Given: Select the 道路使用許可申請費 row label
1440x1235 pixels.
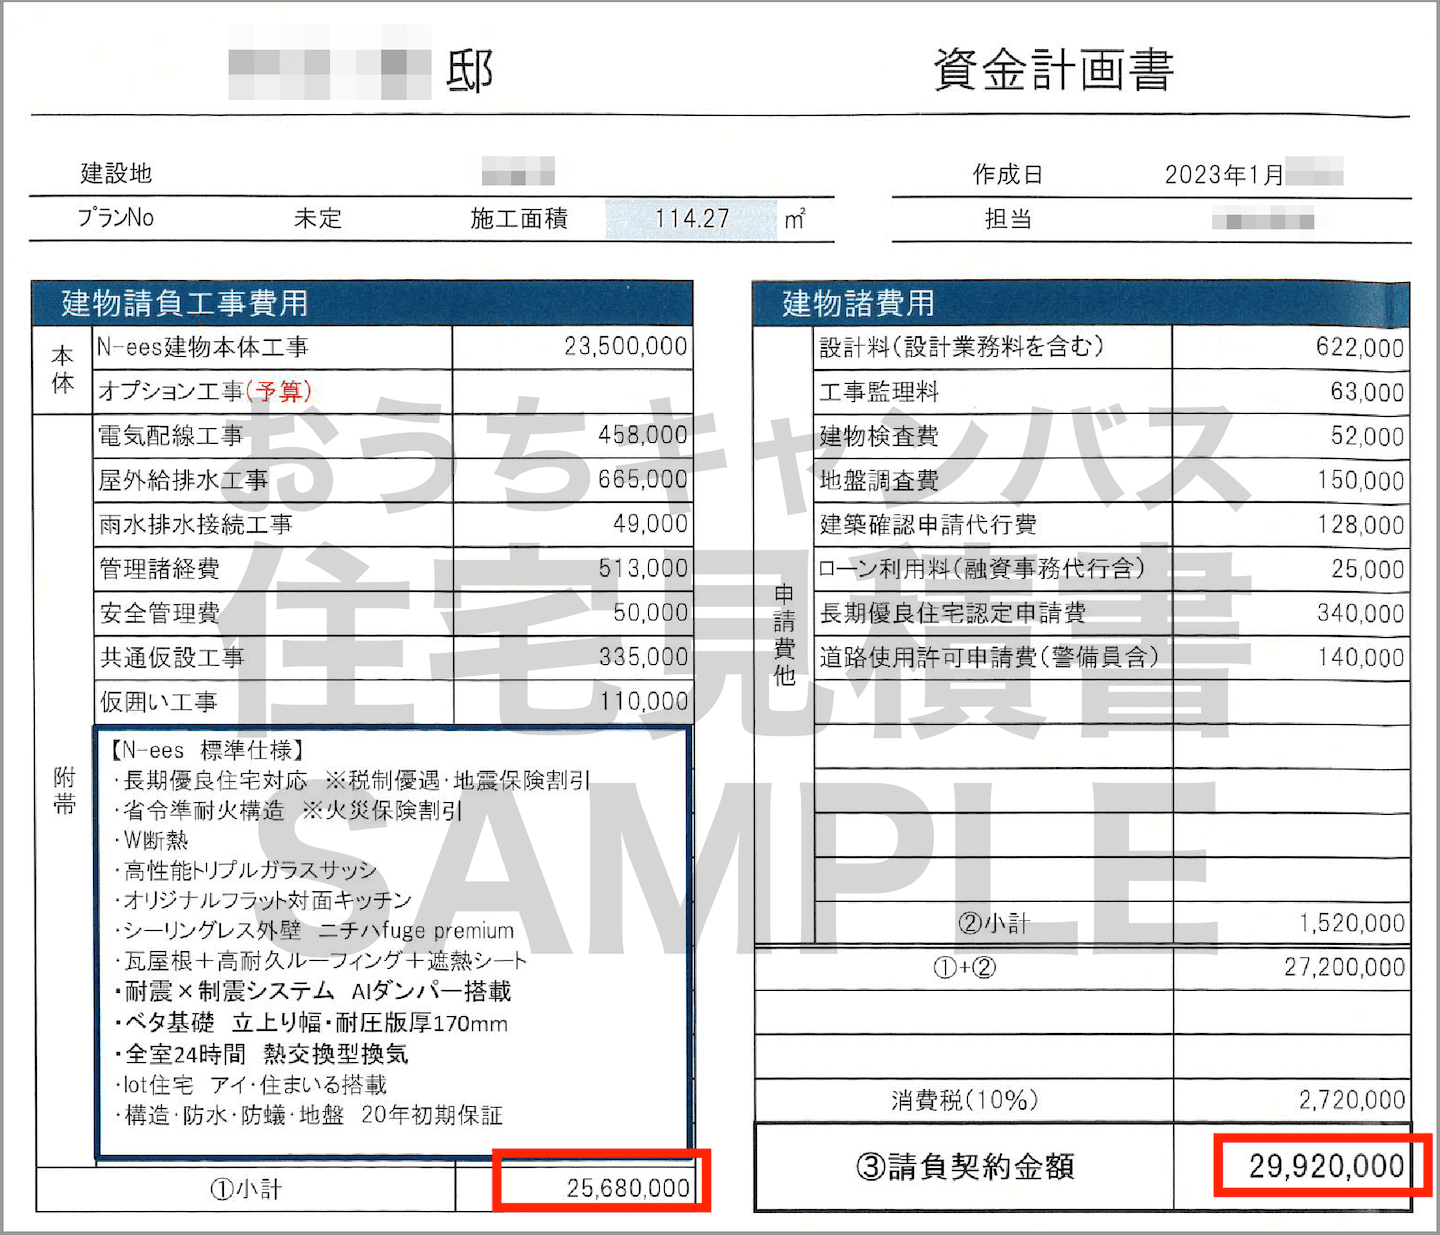Looking at the screenshot, I should click(x=989, y=657).
